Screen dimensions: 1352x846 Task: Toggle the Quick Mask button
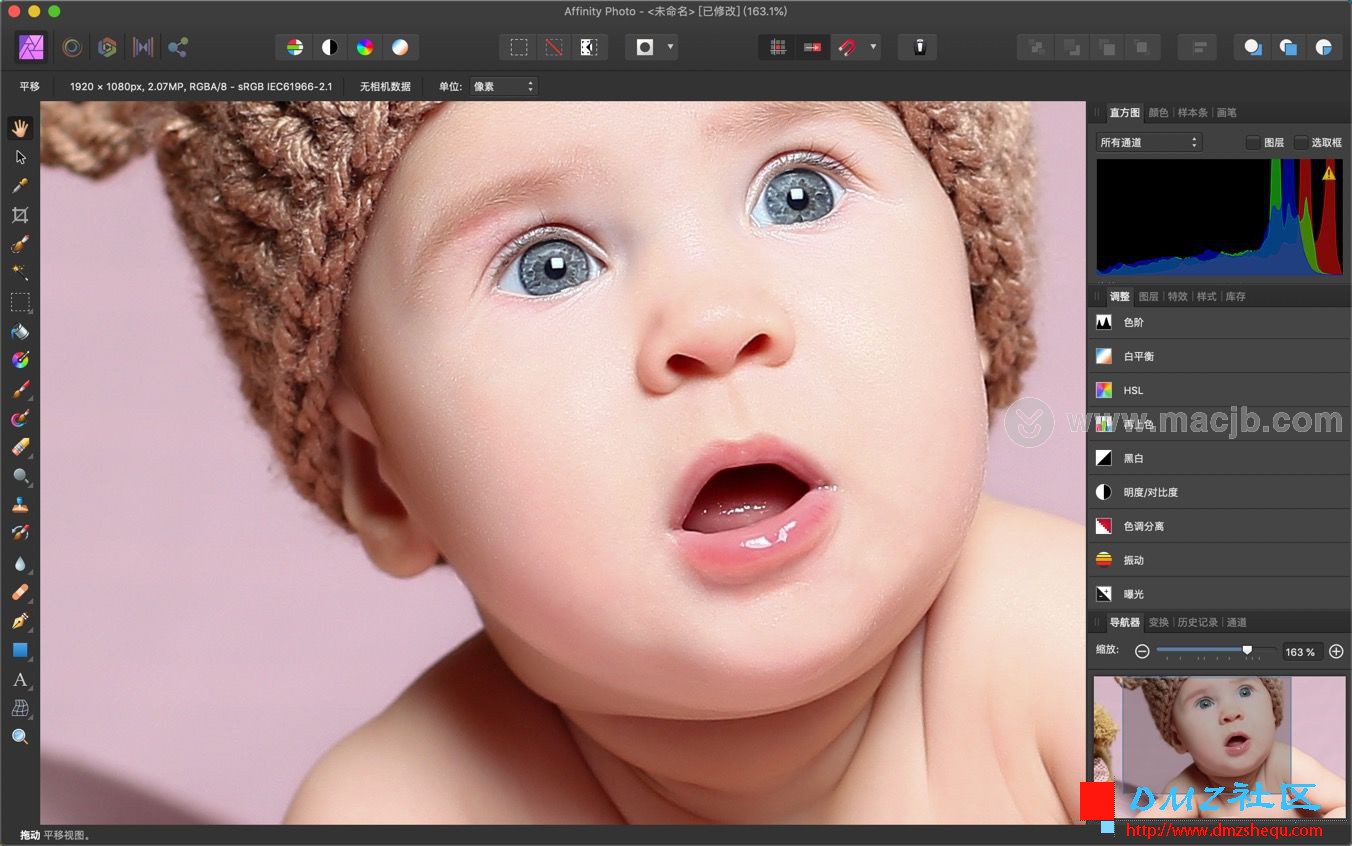(x=645, y=47)
